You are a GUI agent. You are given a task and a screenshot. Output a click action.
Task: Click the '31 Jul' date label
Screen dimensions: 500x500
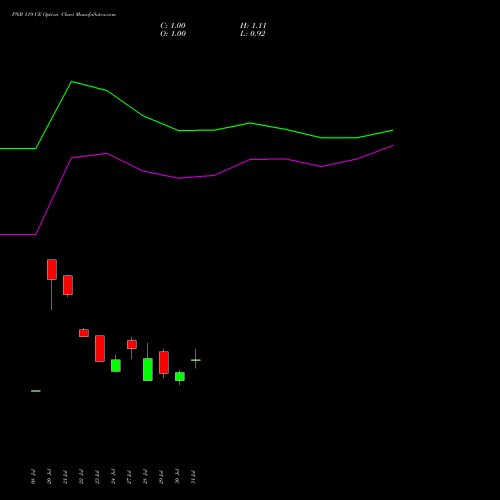[x=193, y=477]
